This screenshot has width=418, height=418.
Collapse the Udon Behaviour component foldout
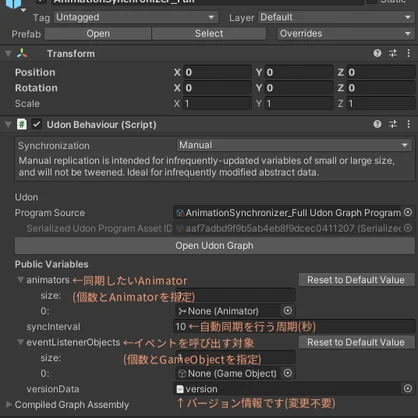point(8,125)
